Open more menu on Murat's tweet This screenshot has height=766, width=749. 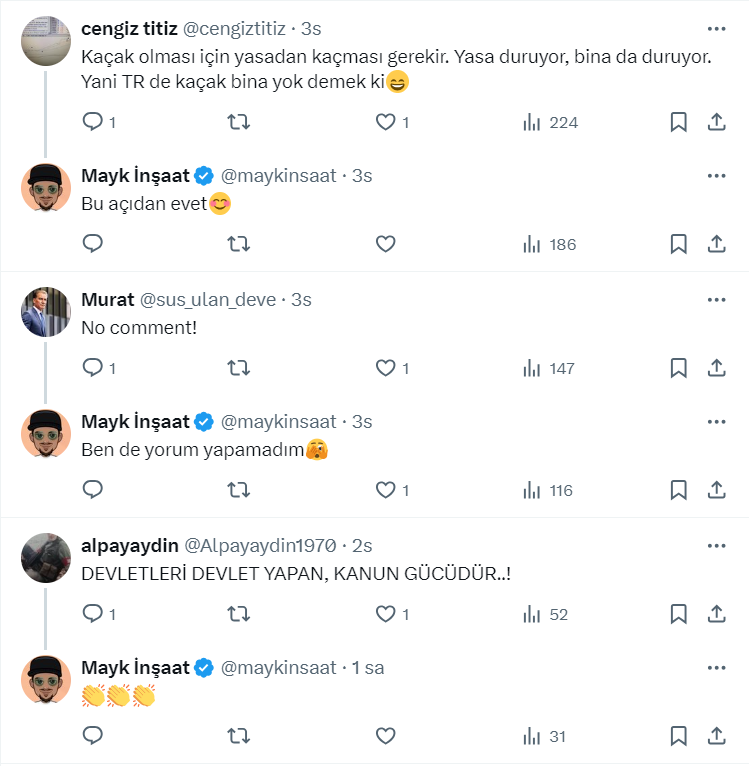pyautogui.click(x=716, y=299)
